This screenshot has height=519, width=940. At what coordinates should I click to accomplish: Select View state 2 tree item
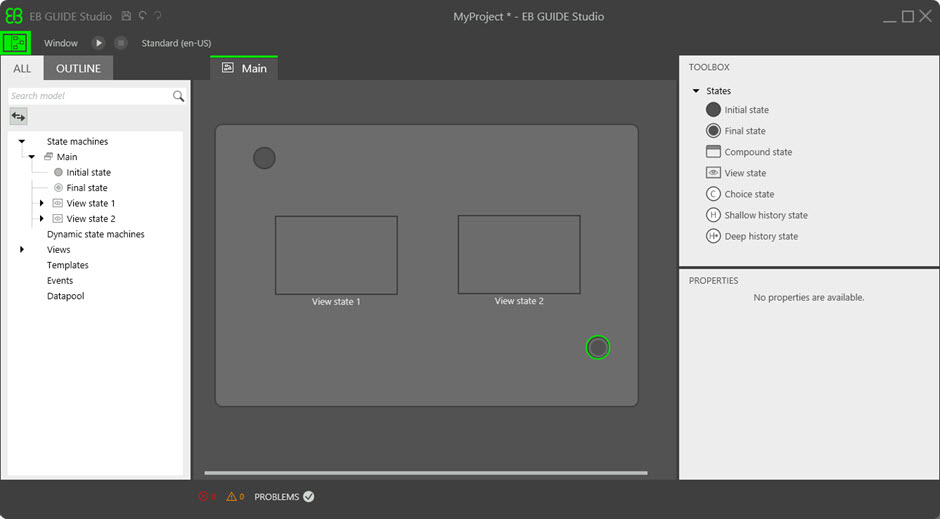(91, 219)
